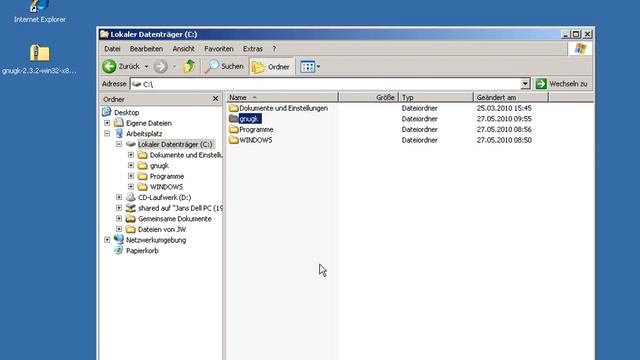640x360 pixels.
Task: Open Papierkorb recycle bin in tree
Action: click(142, 251)
